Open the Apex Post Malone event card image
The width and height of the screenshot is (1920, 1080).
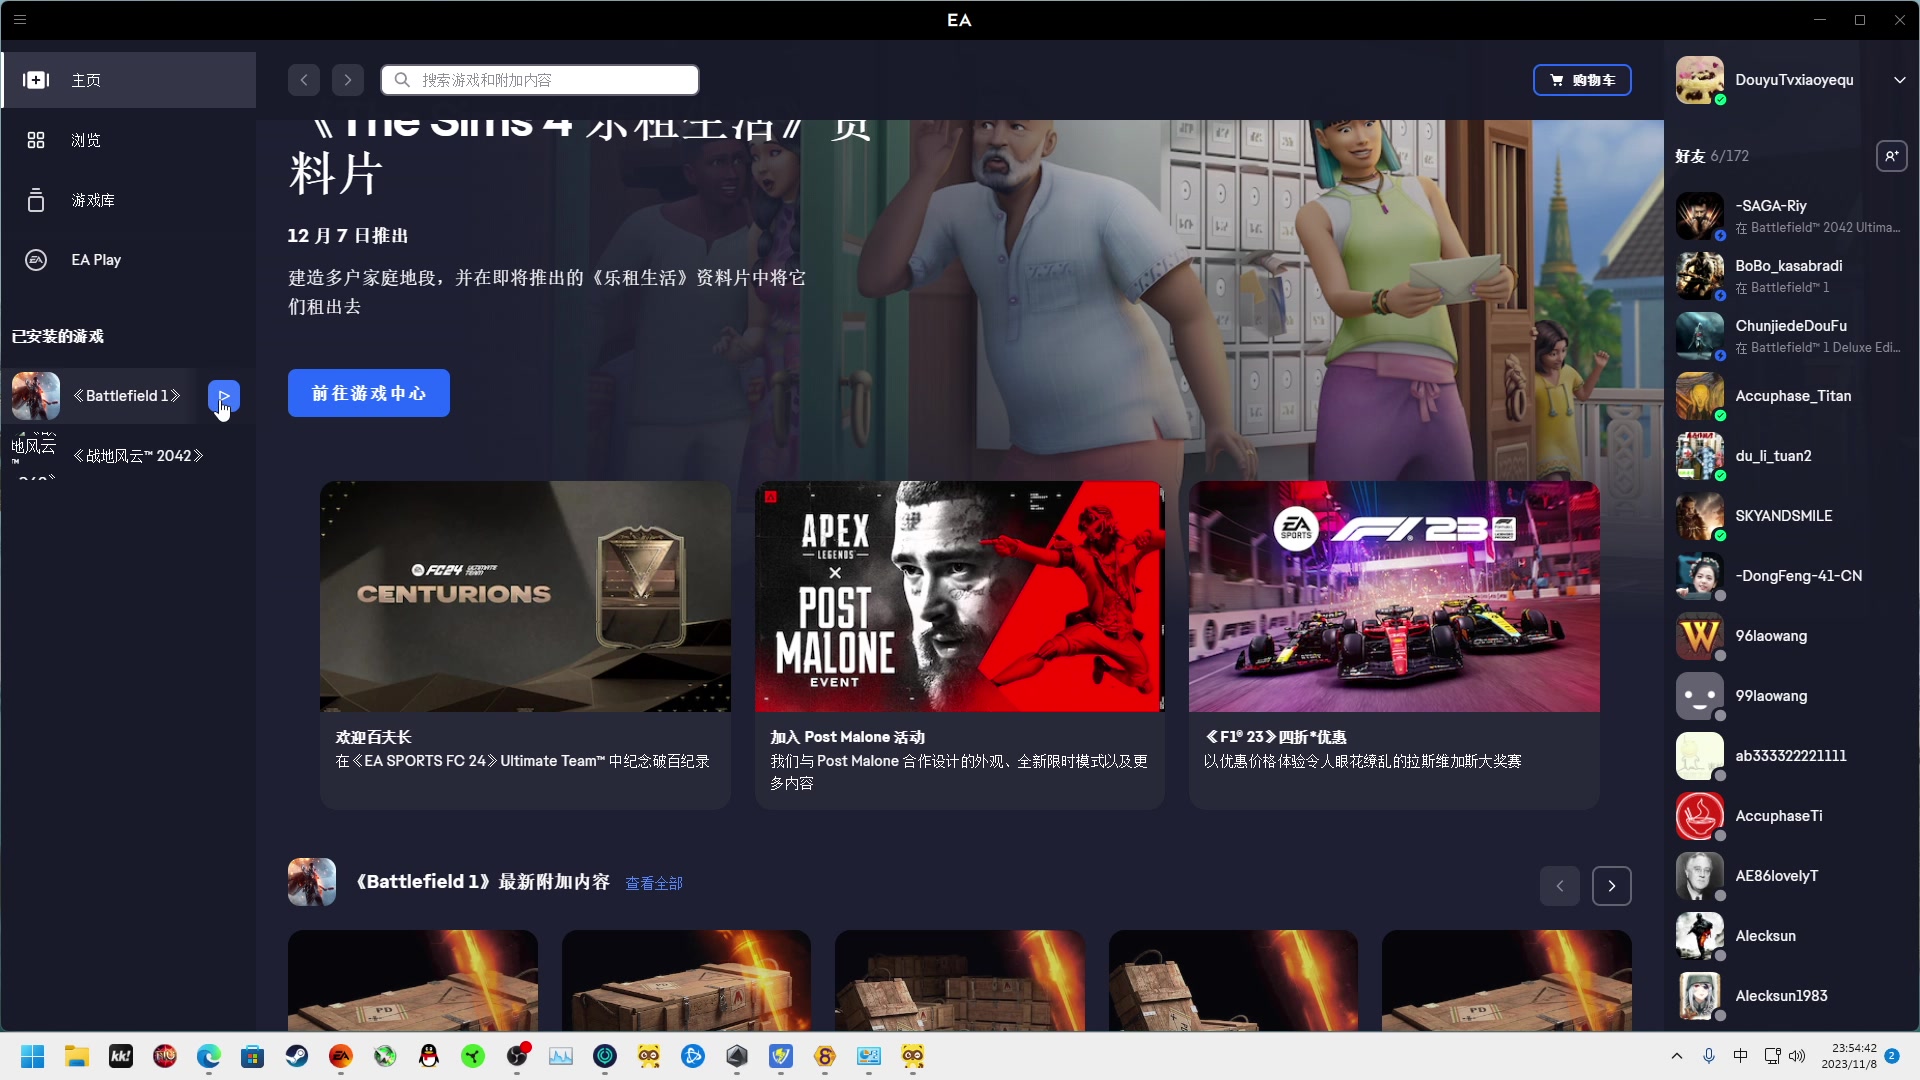[960, 597]
